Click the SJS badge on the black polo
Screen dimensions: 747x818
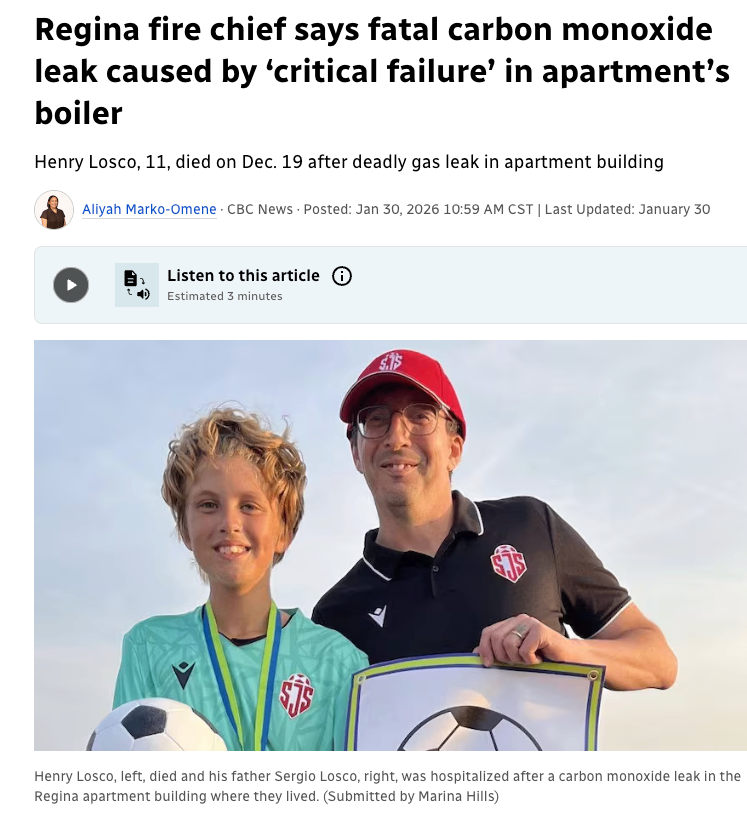(x=508, y=564)
